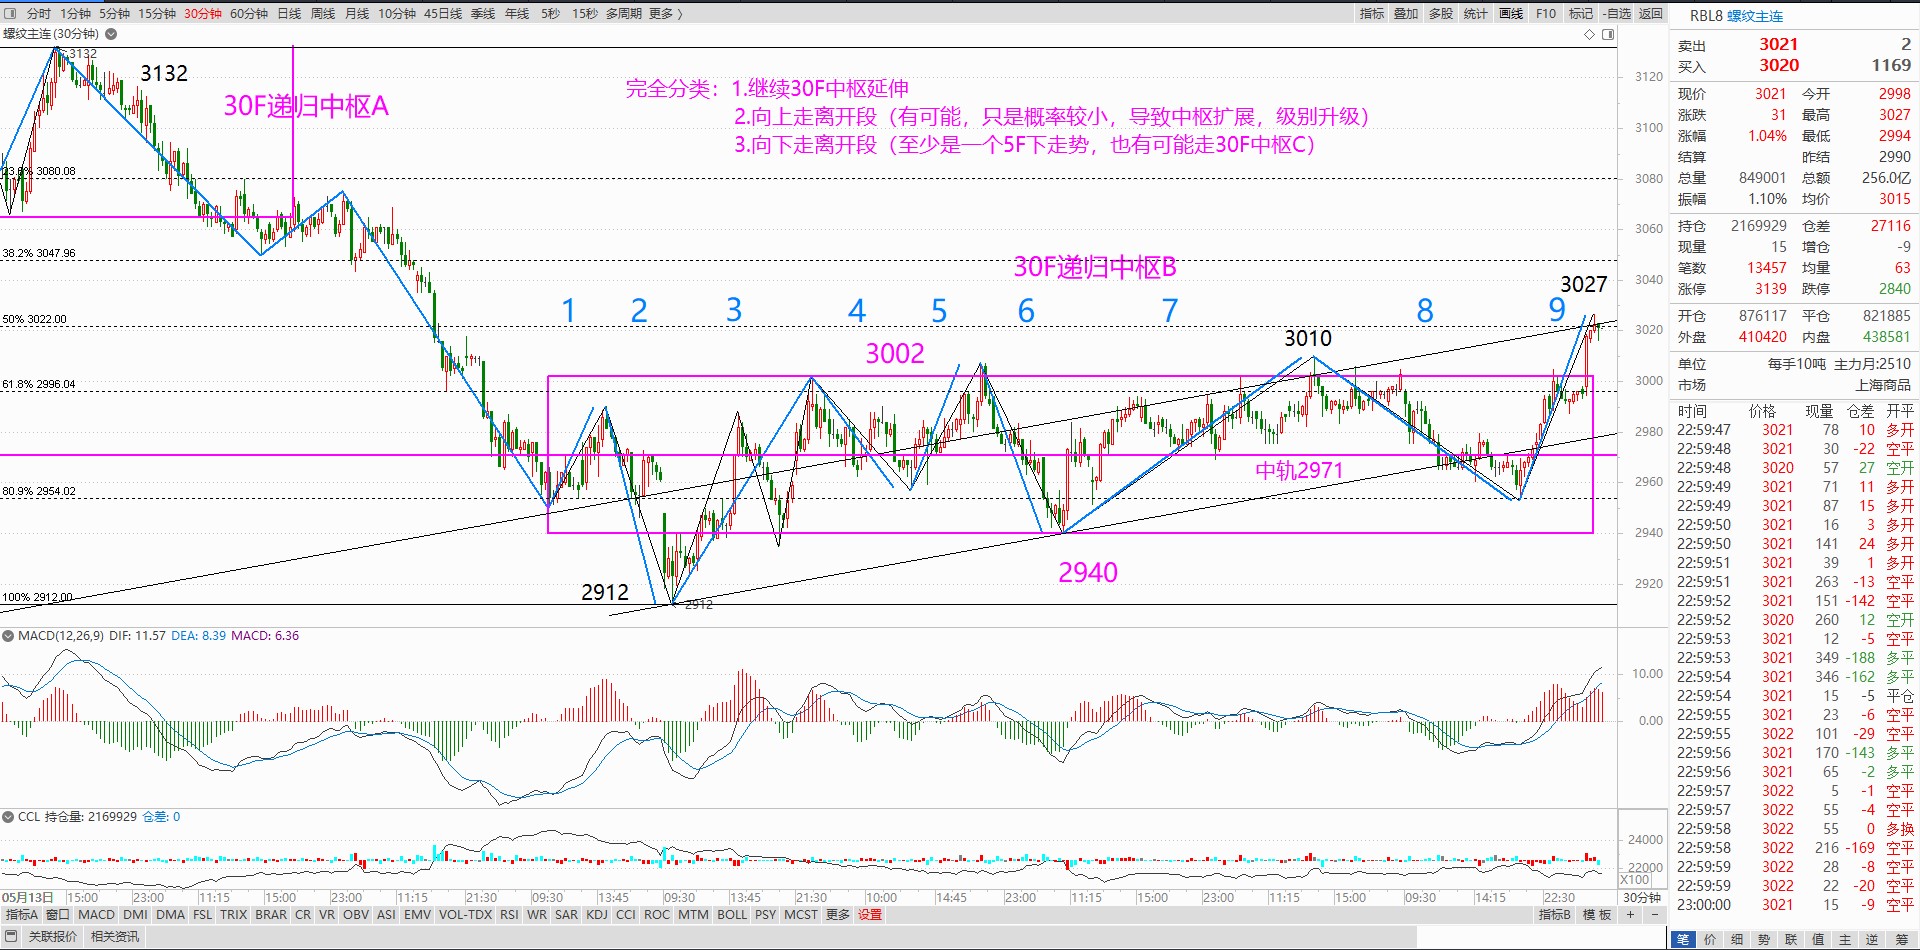Click the 标记 mark button

(1581, 14)
